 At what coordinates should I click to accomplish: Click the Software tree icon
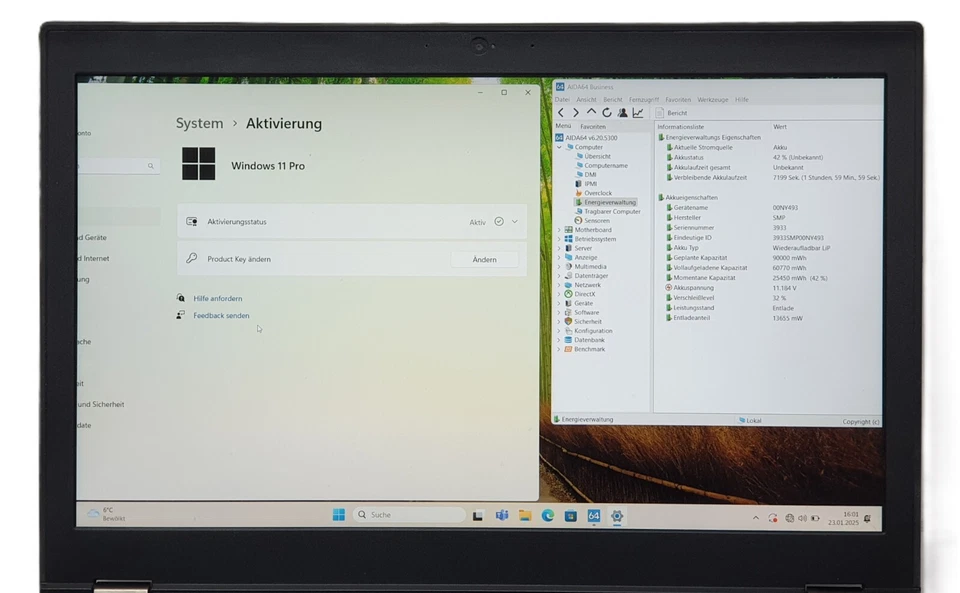(568, 313)
